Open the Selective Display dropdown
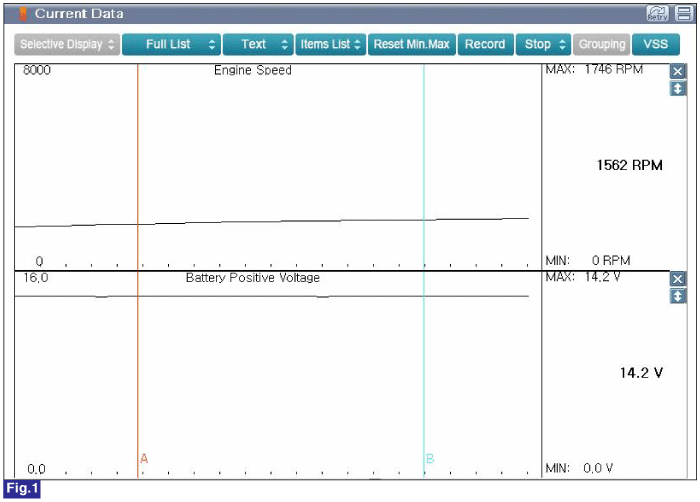Screen dimensions: 700x502 (67, 44)
